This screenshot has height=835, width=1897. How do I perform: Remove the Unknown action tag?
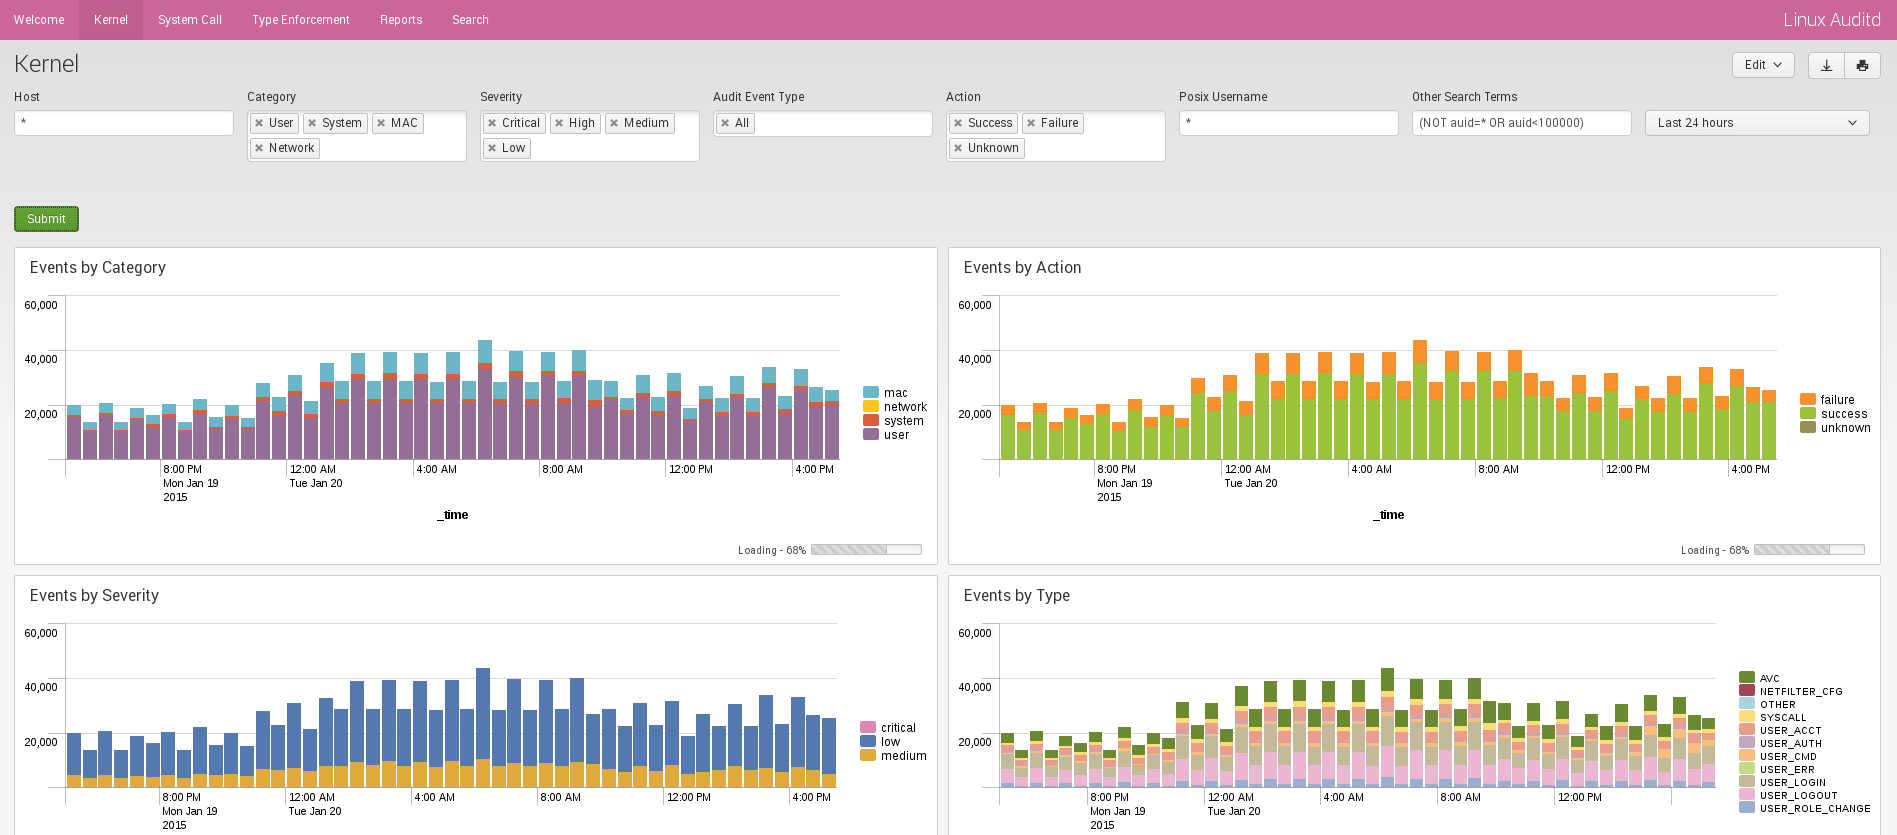coord(958,148)
